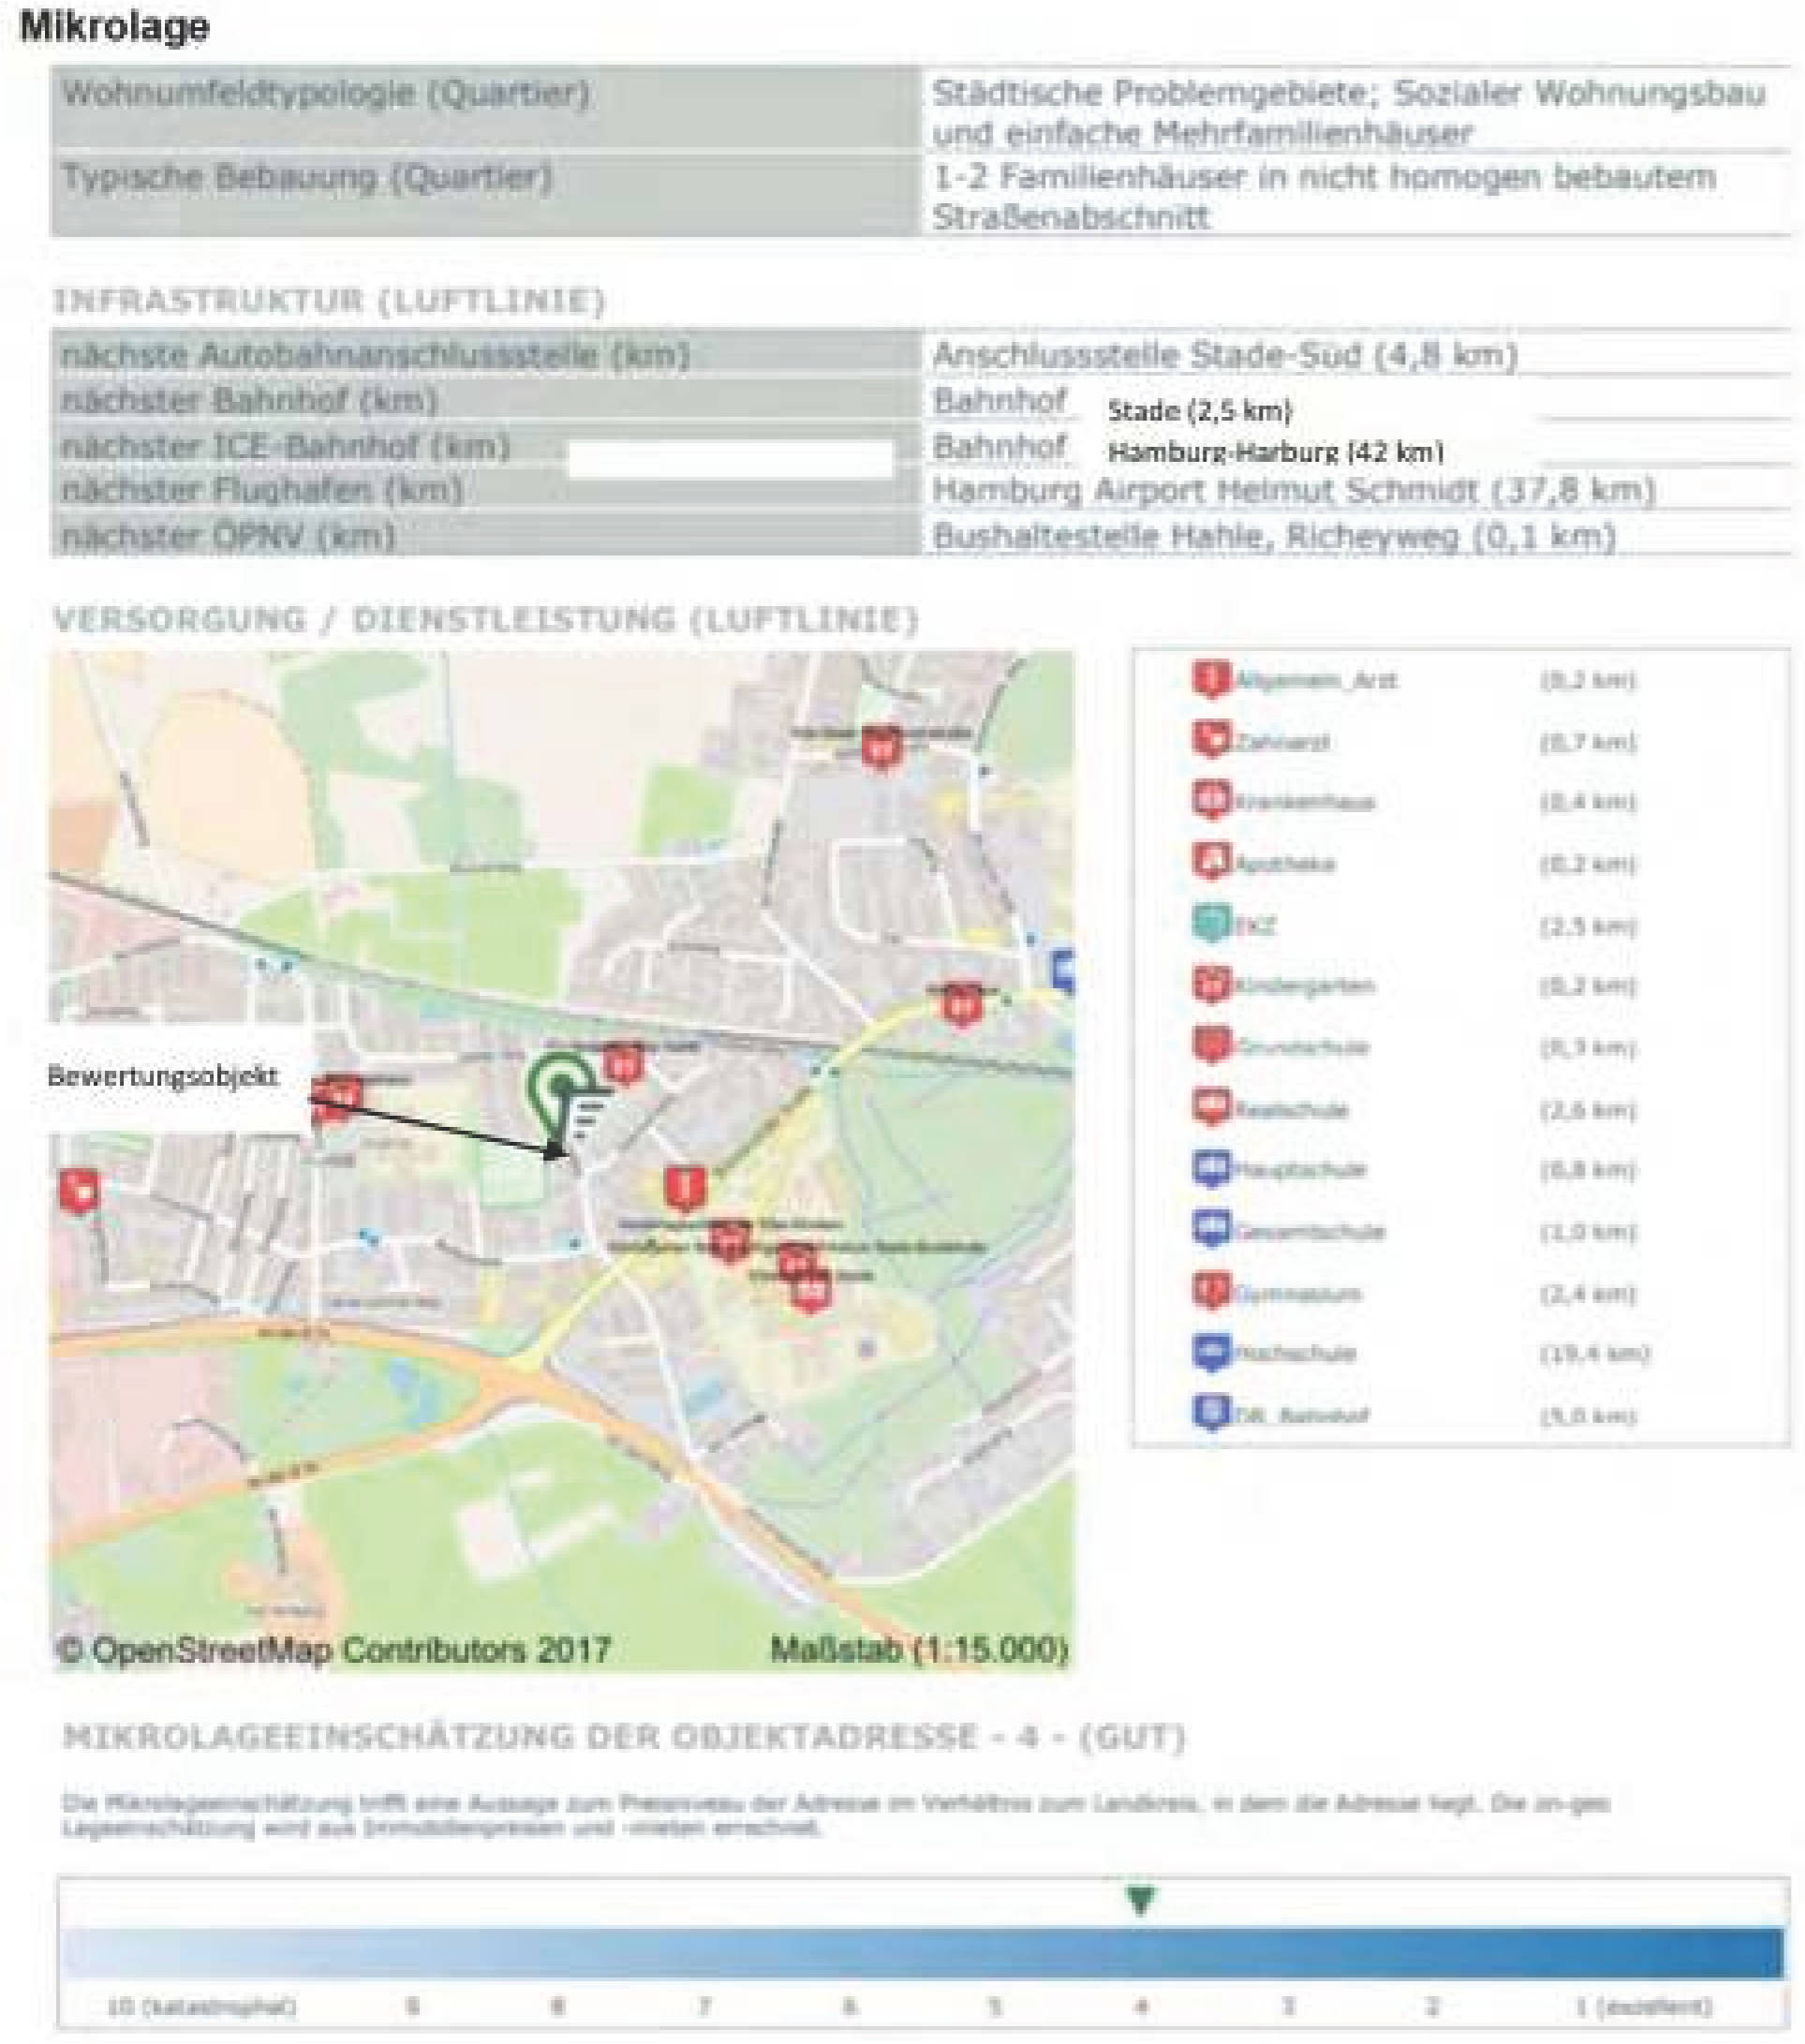
Task: Click the 'Städtische Problemgebiete; Sozialer Wohnungsbau' value
Action: click(x=1349, y=93)
